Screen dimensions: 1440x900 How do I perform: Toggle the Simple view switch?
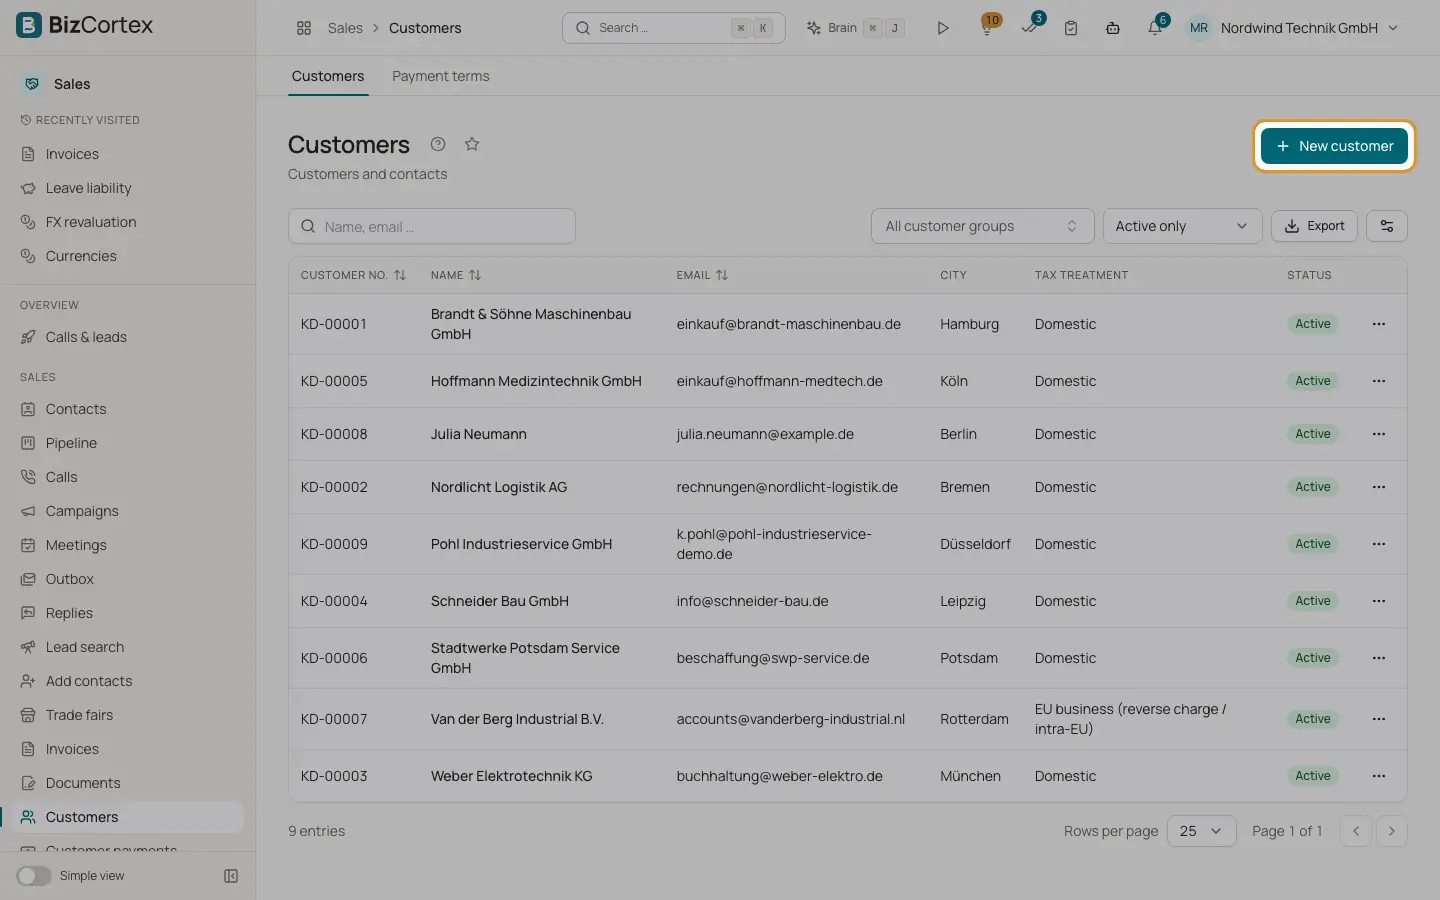tap(33, 876)
